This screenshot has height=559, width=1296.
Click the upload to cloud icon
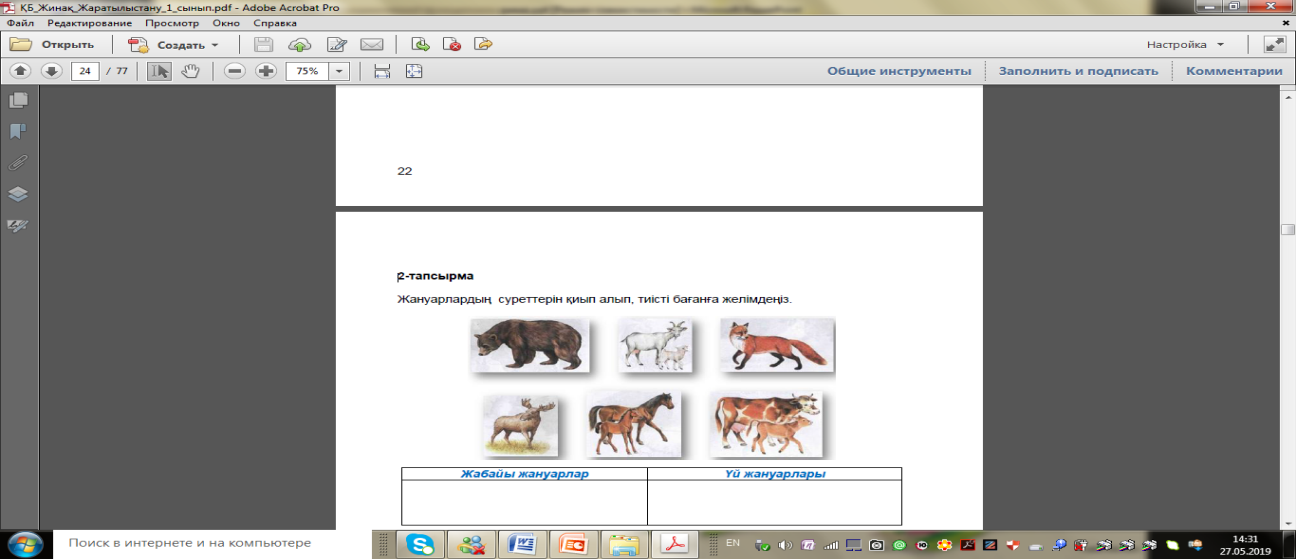[x=299, y=45]
